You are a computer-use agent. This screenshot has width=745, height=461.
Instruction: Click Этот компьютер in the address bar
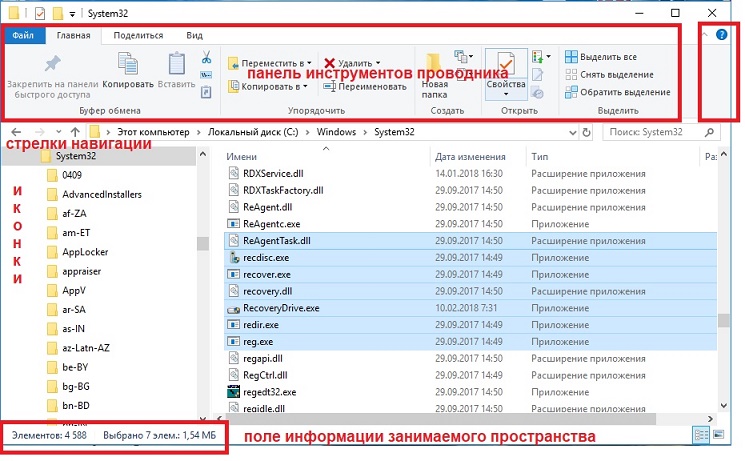tap(153, 132)
